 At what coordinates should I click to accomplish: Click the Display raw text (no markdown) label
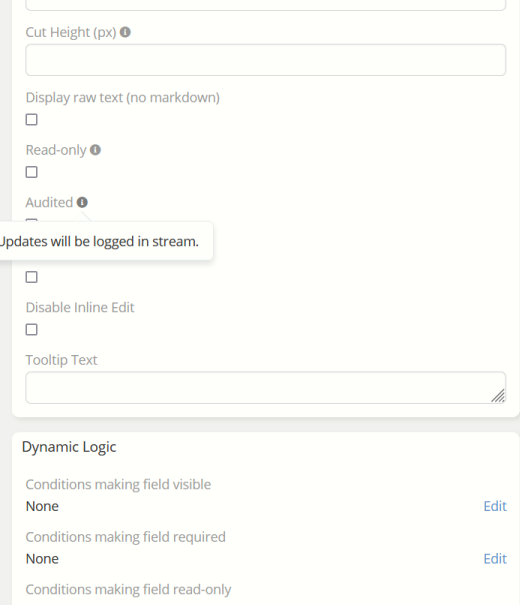123,98
